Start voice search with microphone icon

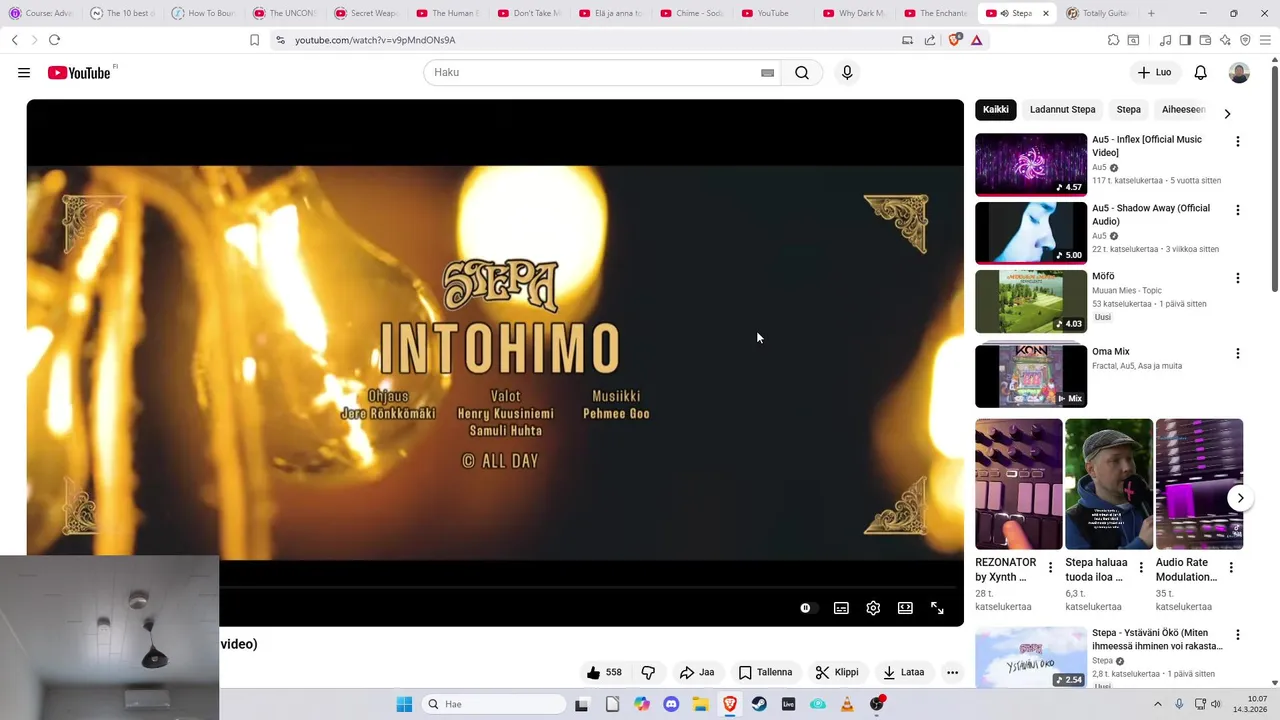click(847, 73)
